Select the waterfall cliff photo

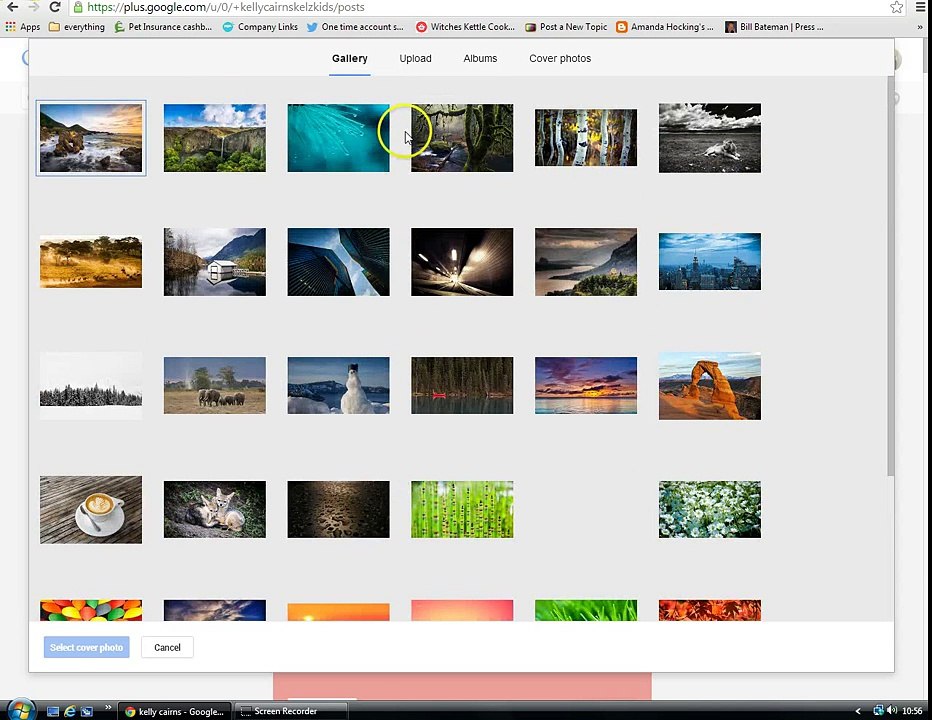(215, 138)
